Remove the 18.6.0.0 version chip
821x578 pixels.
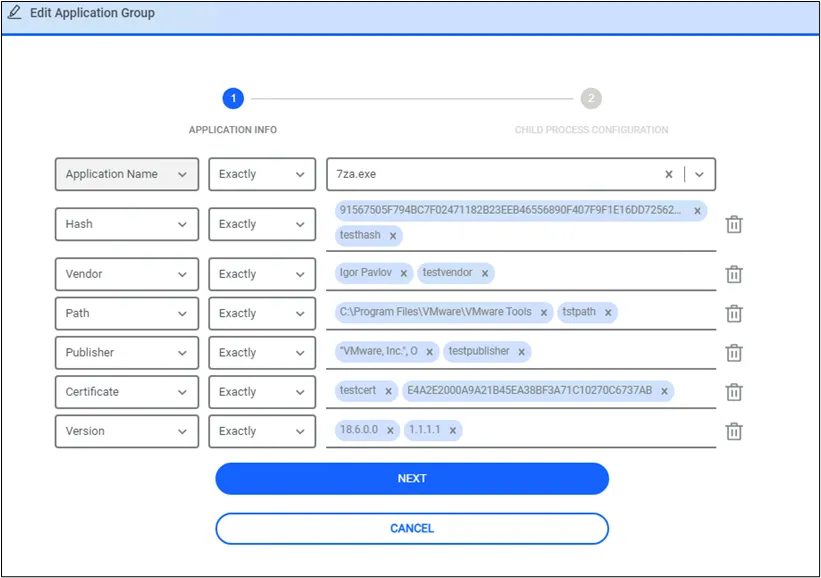[390, 430]
